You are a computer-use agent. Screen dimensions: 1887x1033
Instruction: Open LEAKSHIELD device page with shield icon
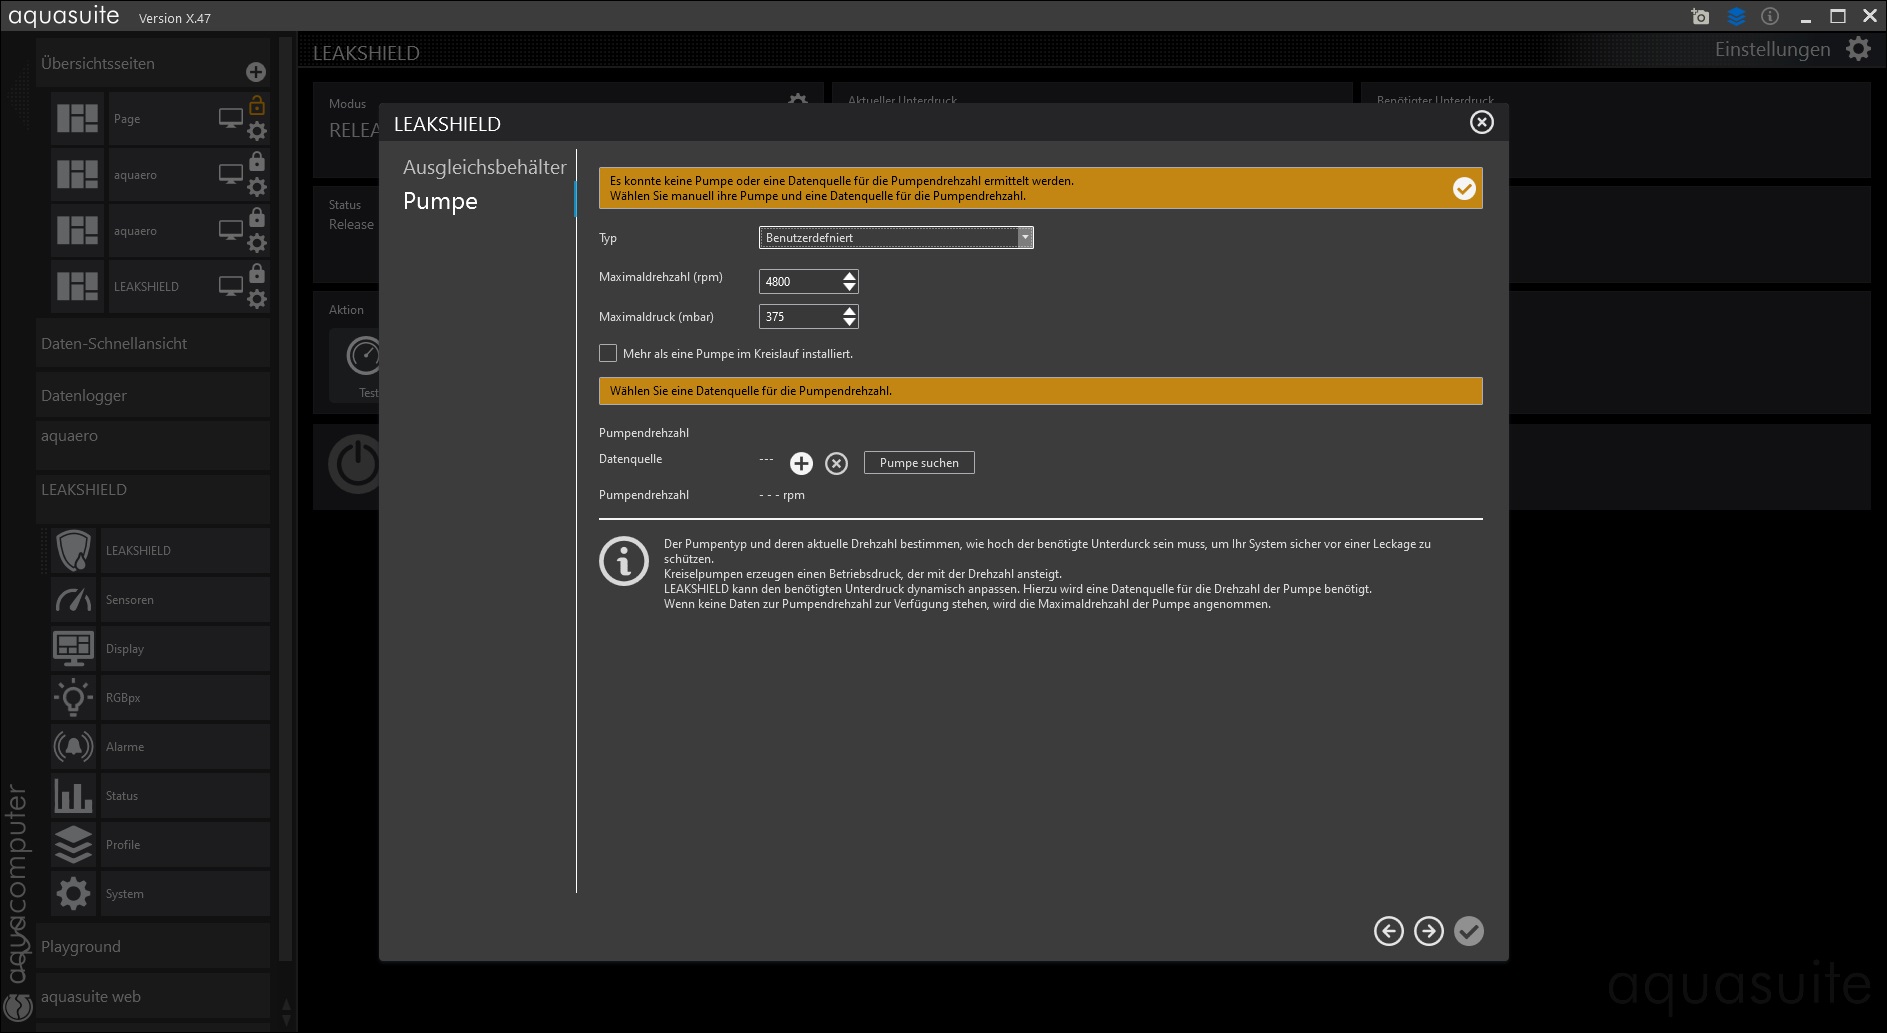[x=160, y=551]
